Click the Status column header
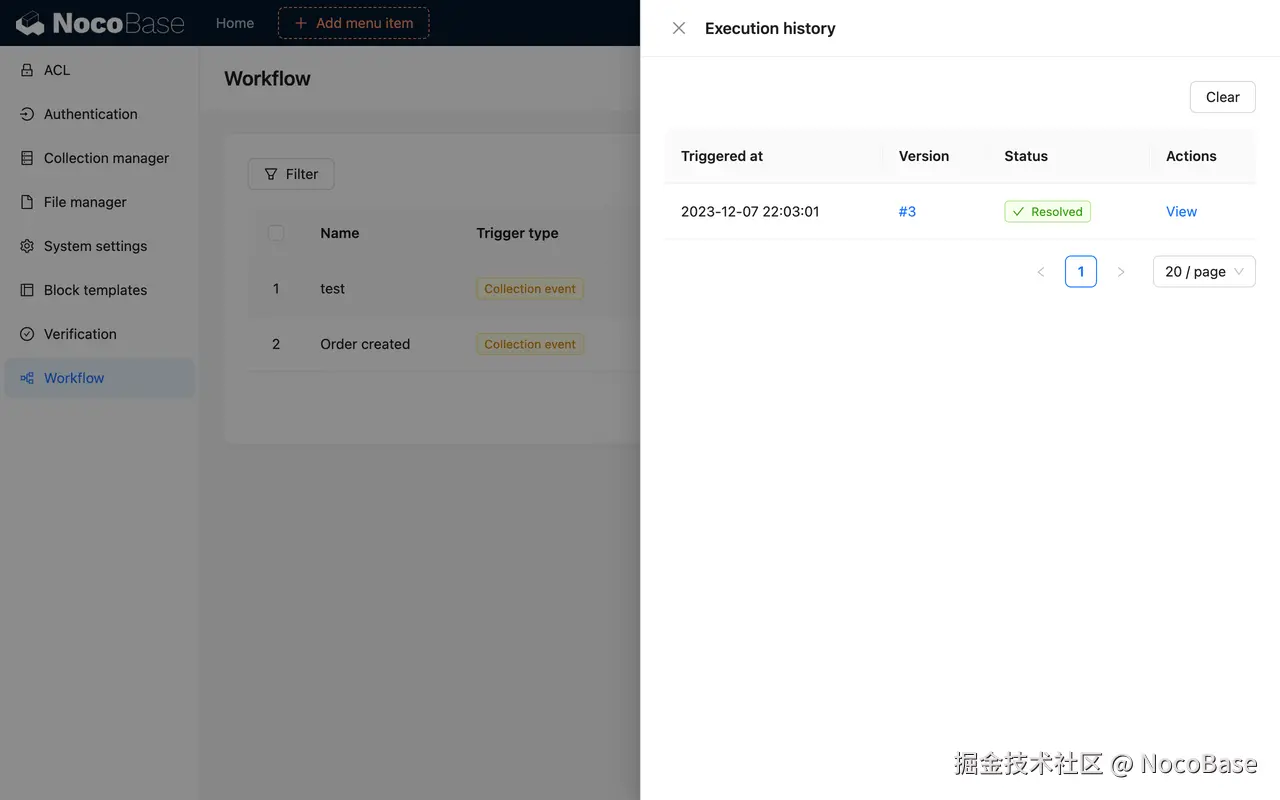Screen dimensions: 1280x800 point(1026,156)
